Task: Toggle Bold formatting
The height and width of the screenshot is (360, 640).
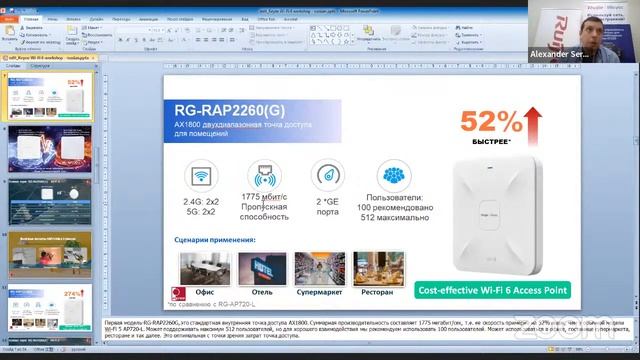Action: (x=120, y=40)
